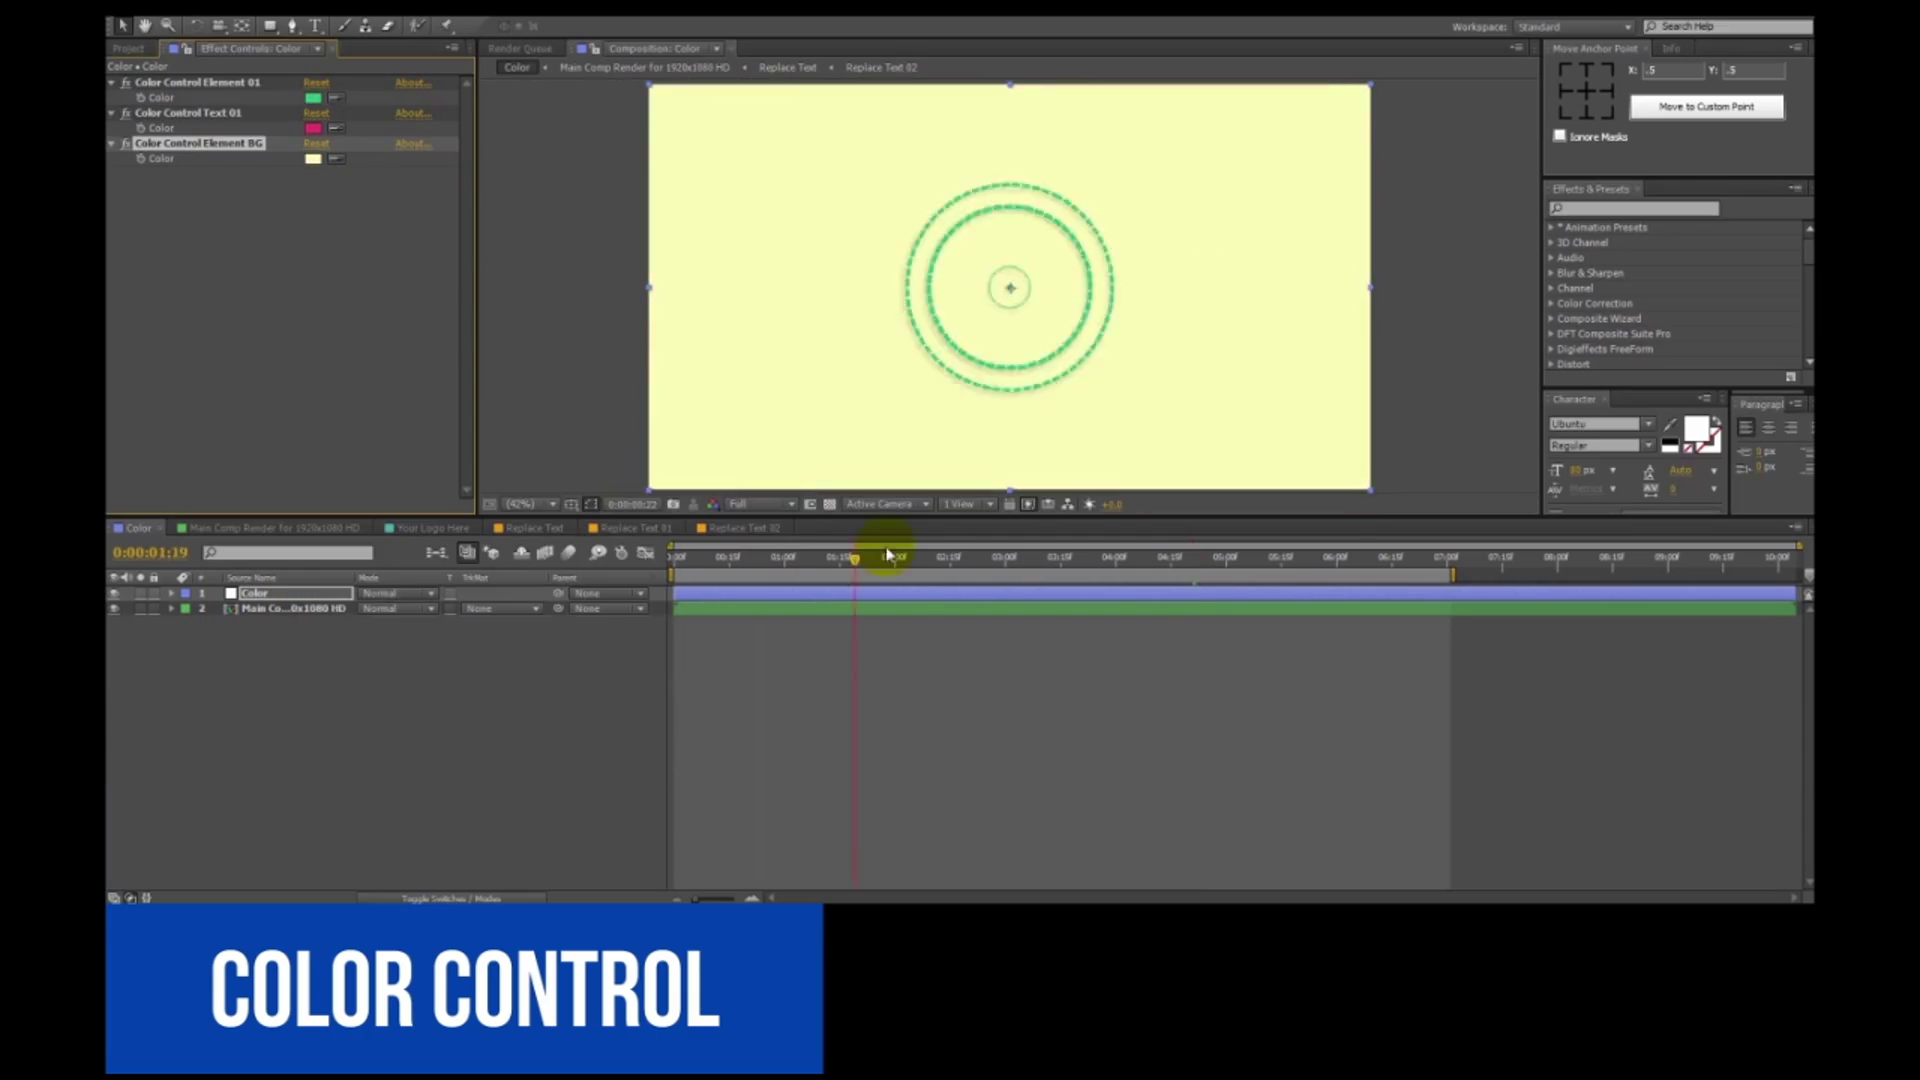The width and height of the screenshot is (1920, 1080).
Task: Select the Horizontal Type tool
Action: pyautogui.click(x=316, y=25)
